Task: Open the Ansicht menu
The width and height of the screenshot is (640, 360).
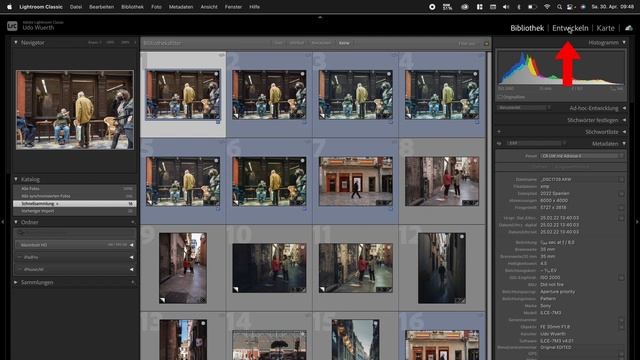Action: (209, 7)
